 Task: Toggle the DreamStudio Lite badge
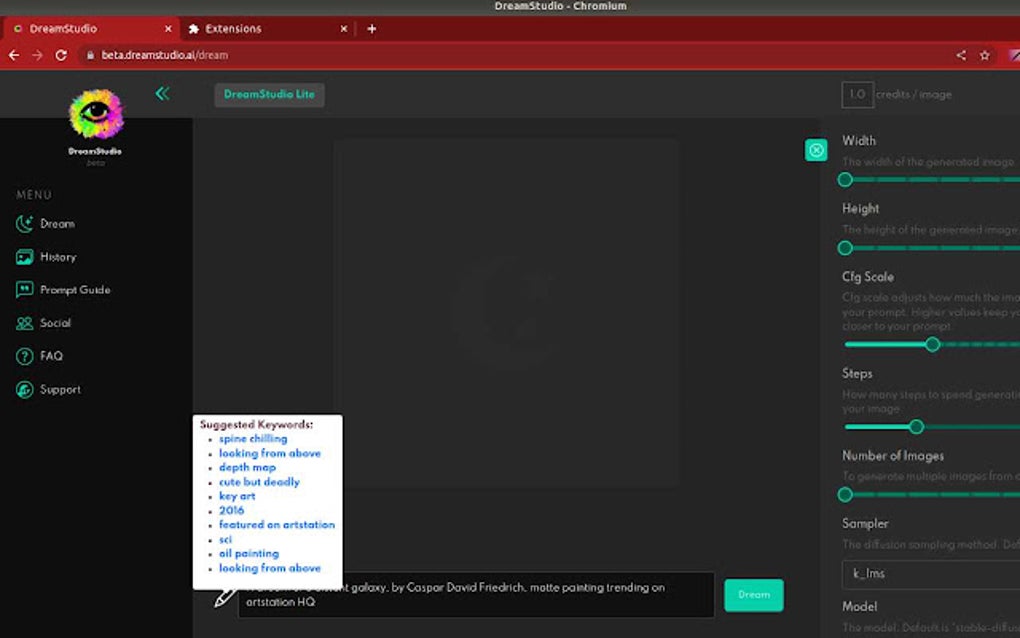tap(269, 94)
